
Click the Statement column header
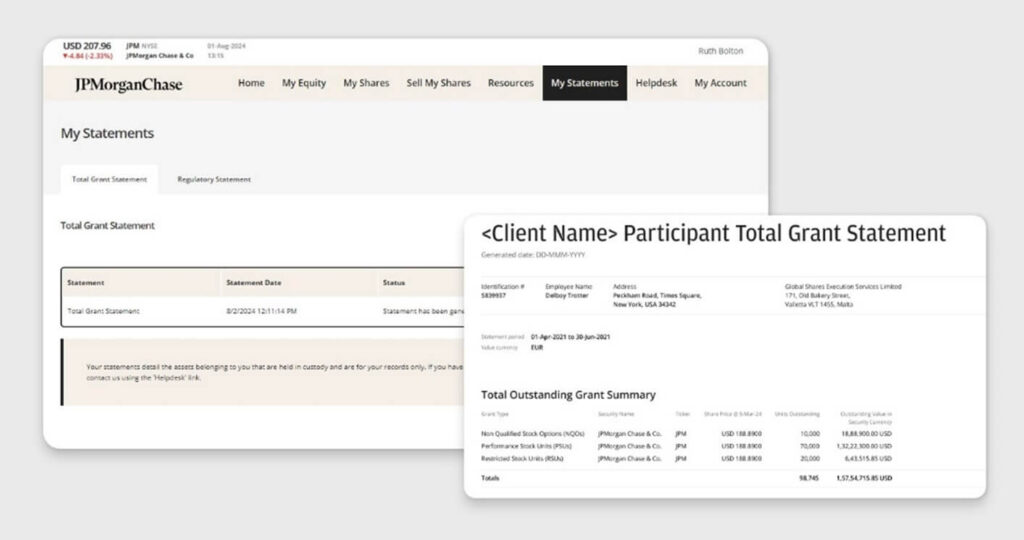click(86, 283)
